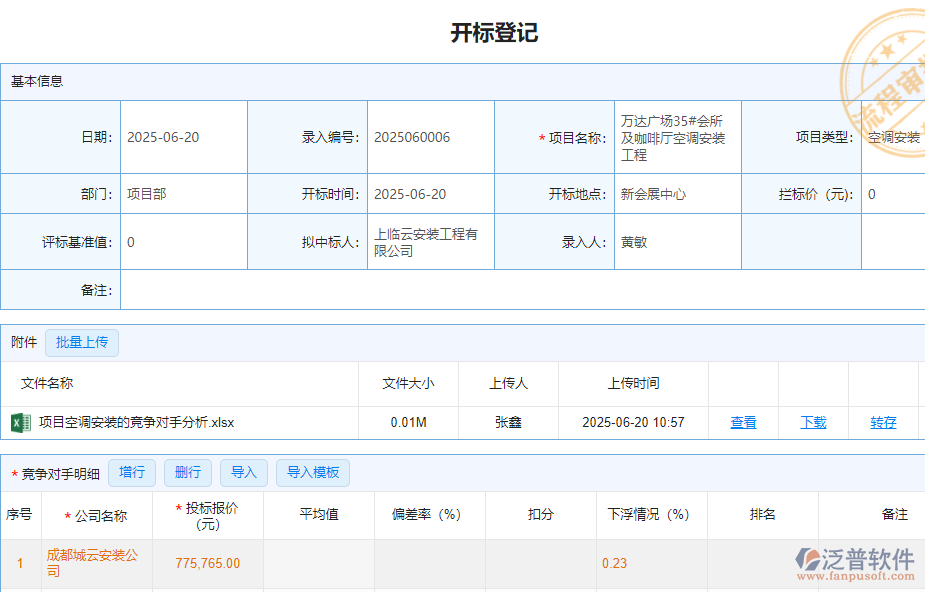Viewport: 925px width, 592px height.
Task: Click the 批量上传 button in attachments
Action: click(x=82, y=343)
